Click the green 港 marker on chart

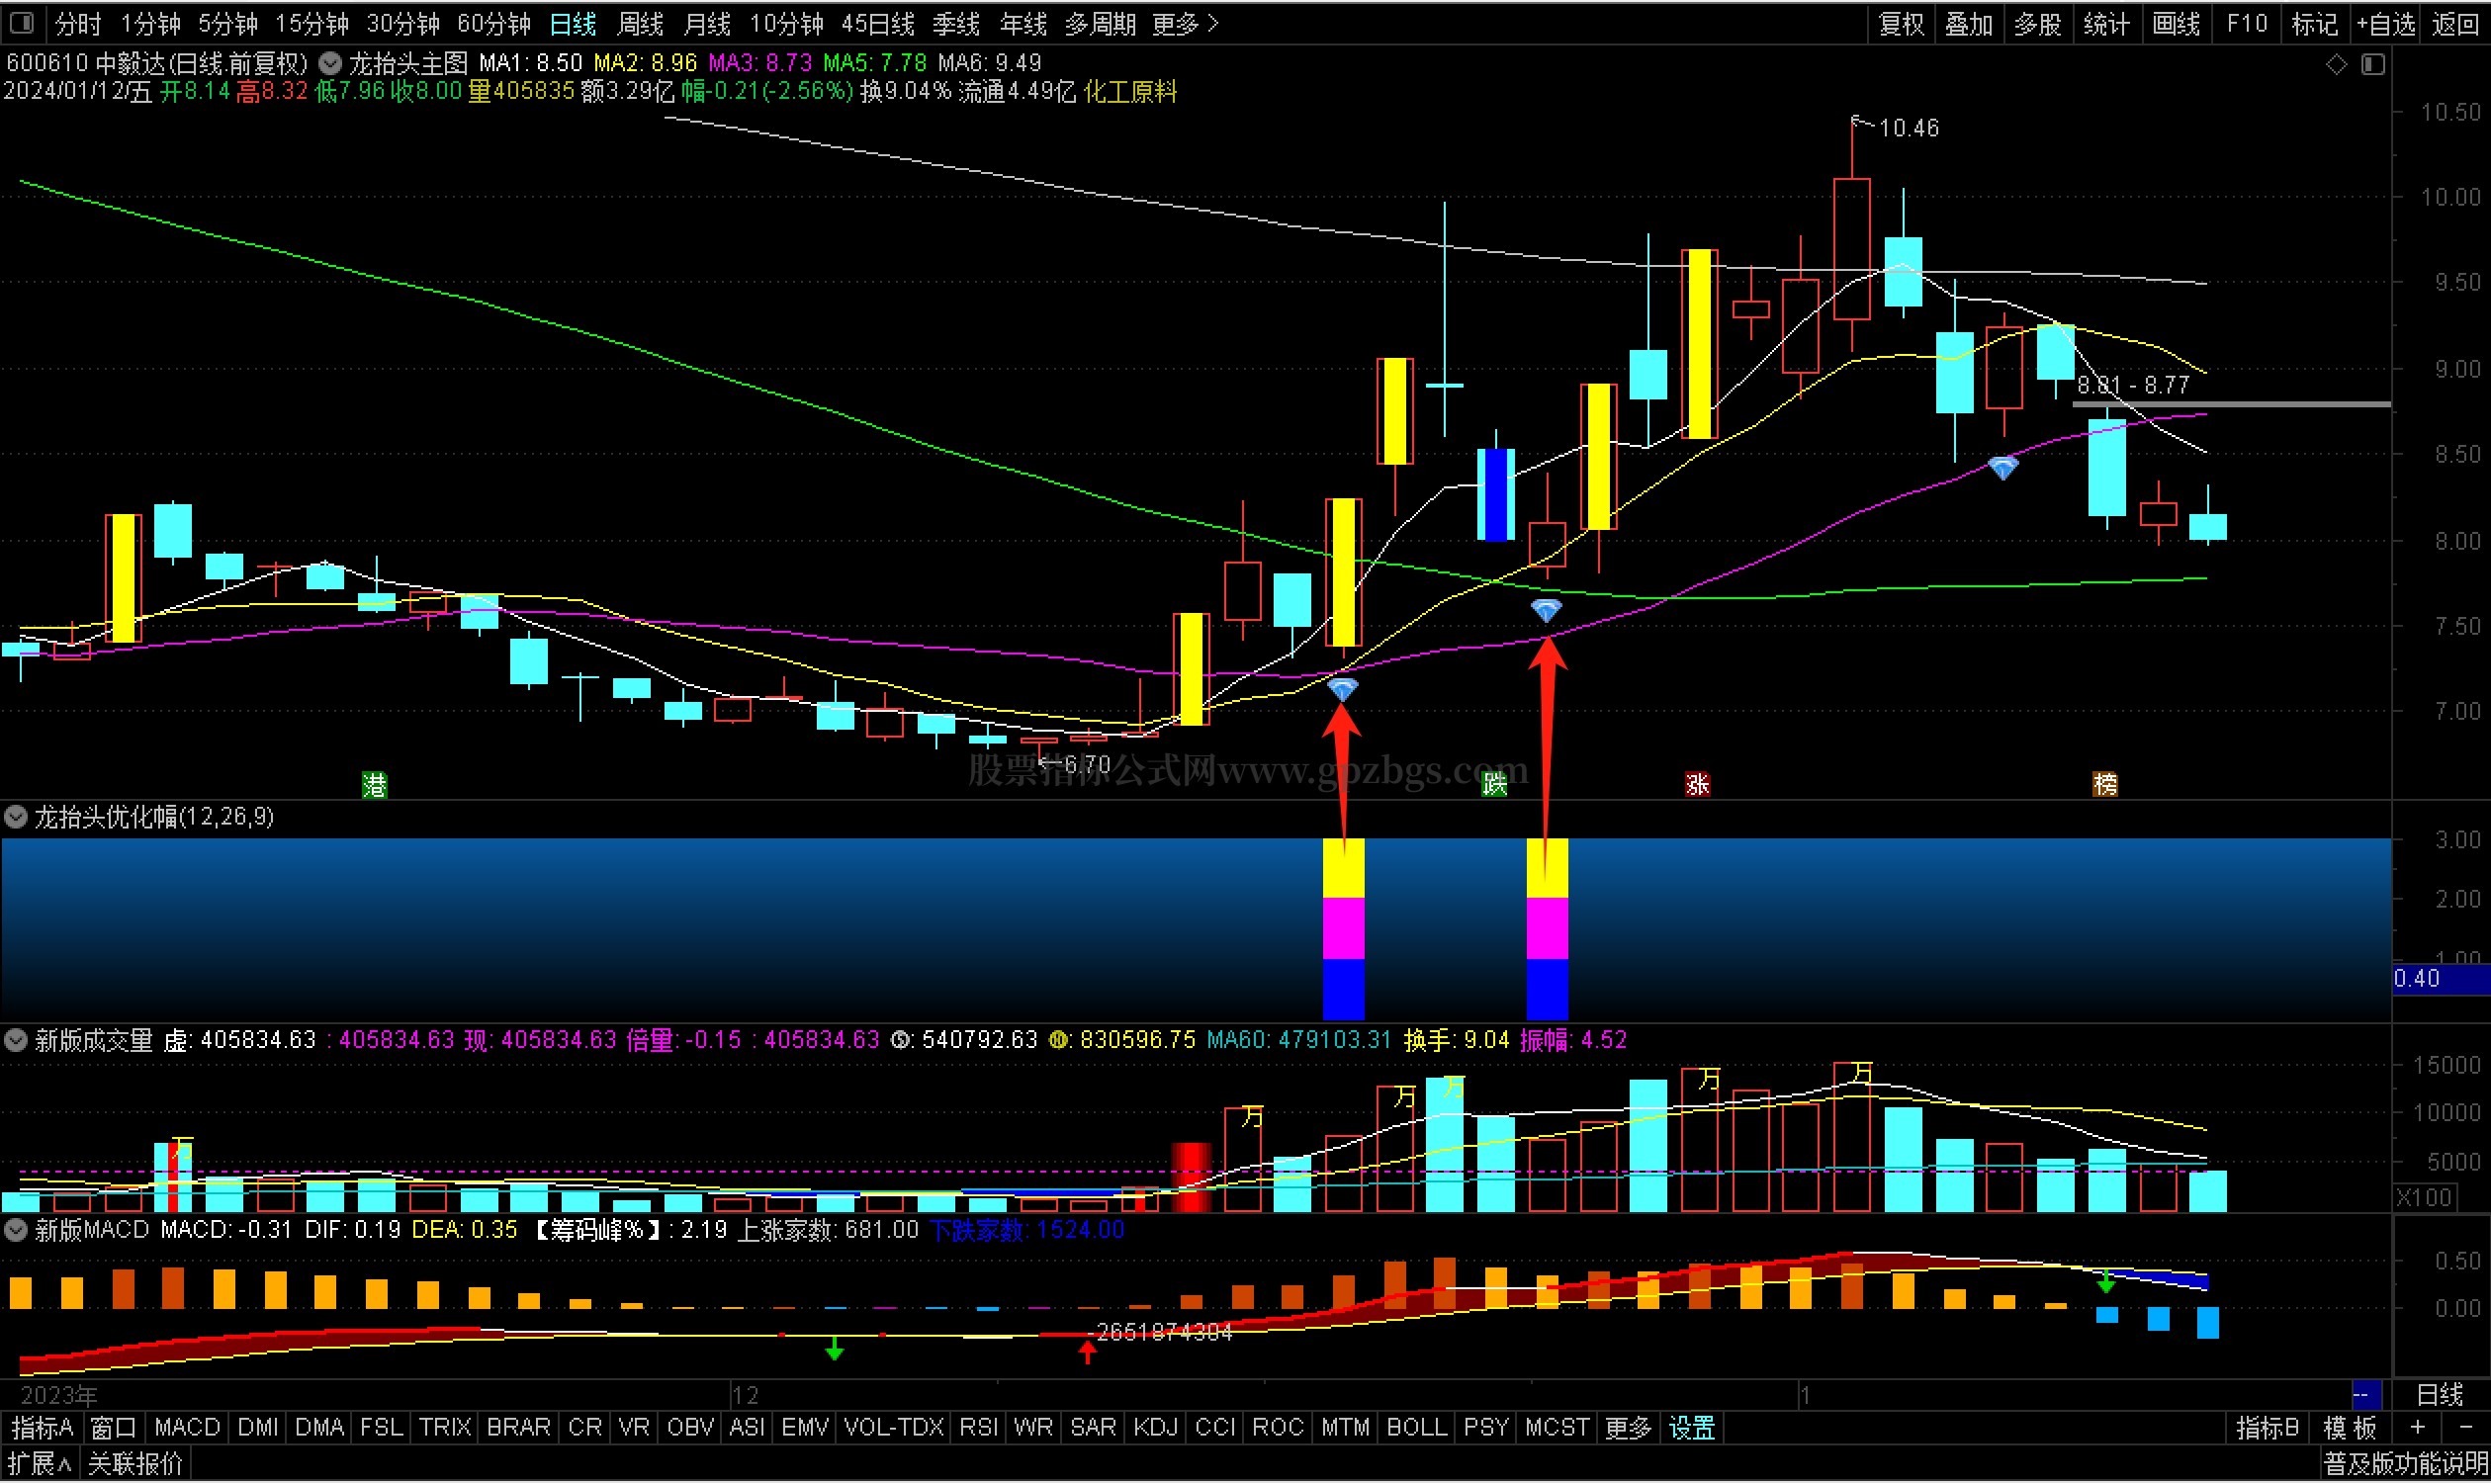click(374, 786)
